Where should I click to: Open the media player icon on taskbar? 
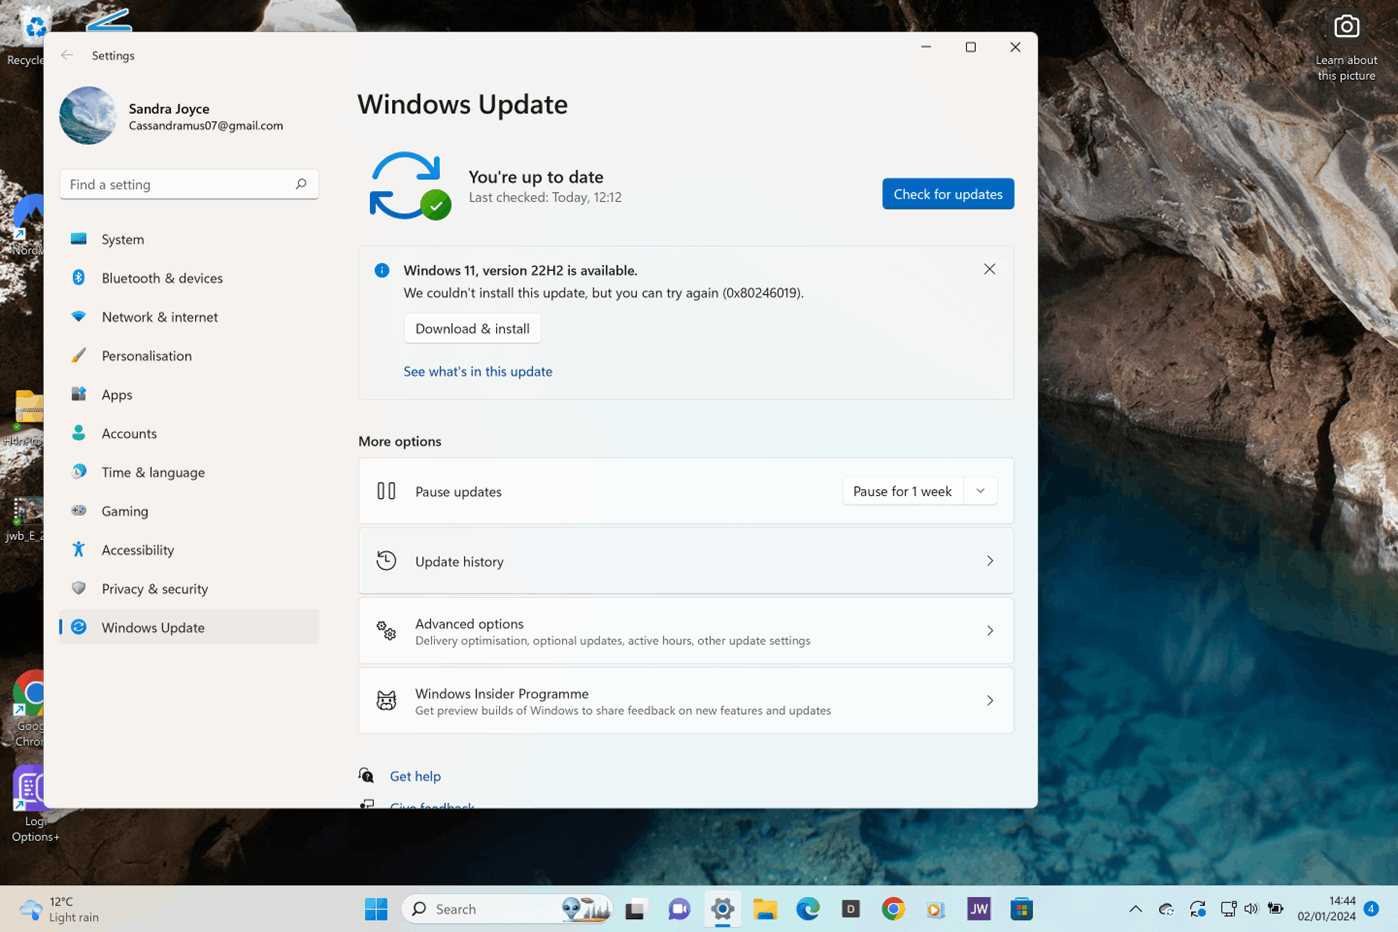coord(936,909)
